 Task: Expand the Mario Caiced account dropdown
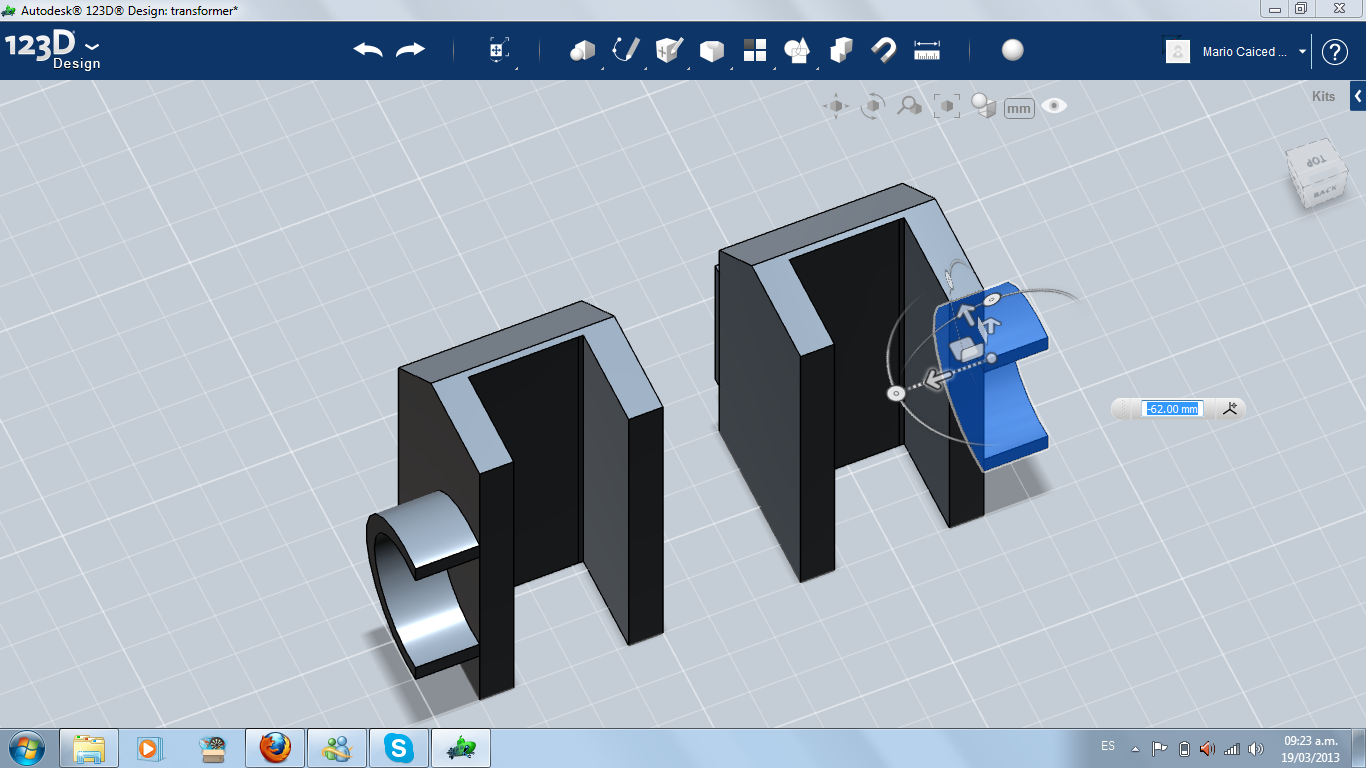pyautogui.click(x=1303, y=52)
